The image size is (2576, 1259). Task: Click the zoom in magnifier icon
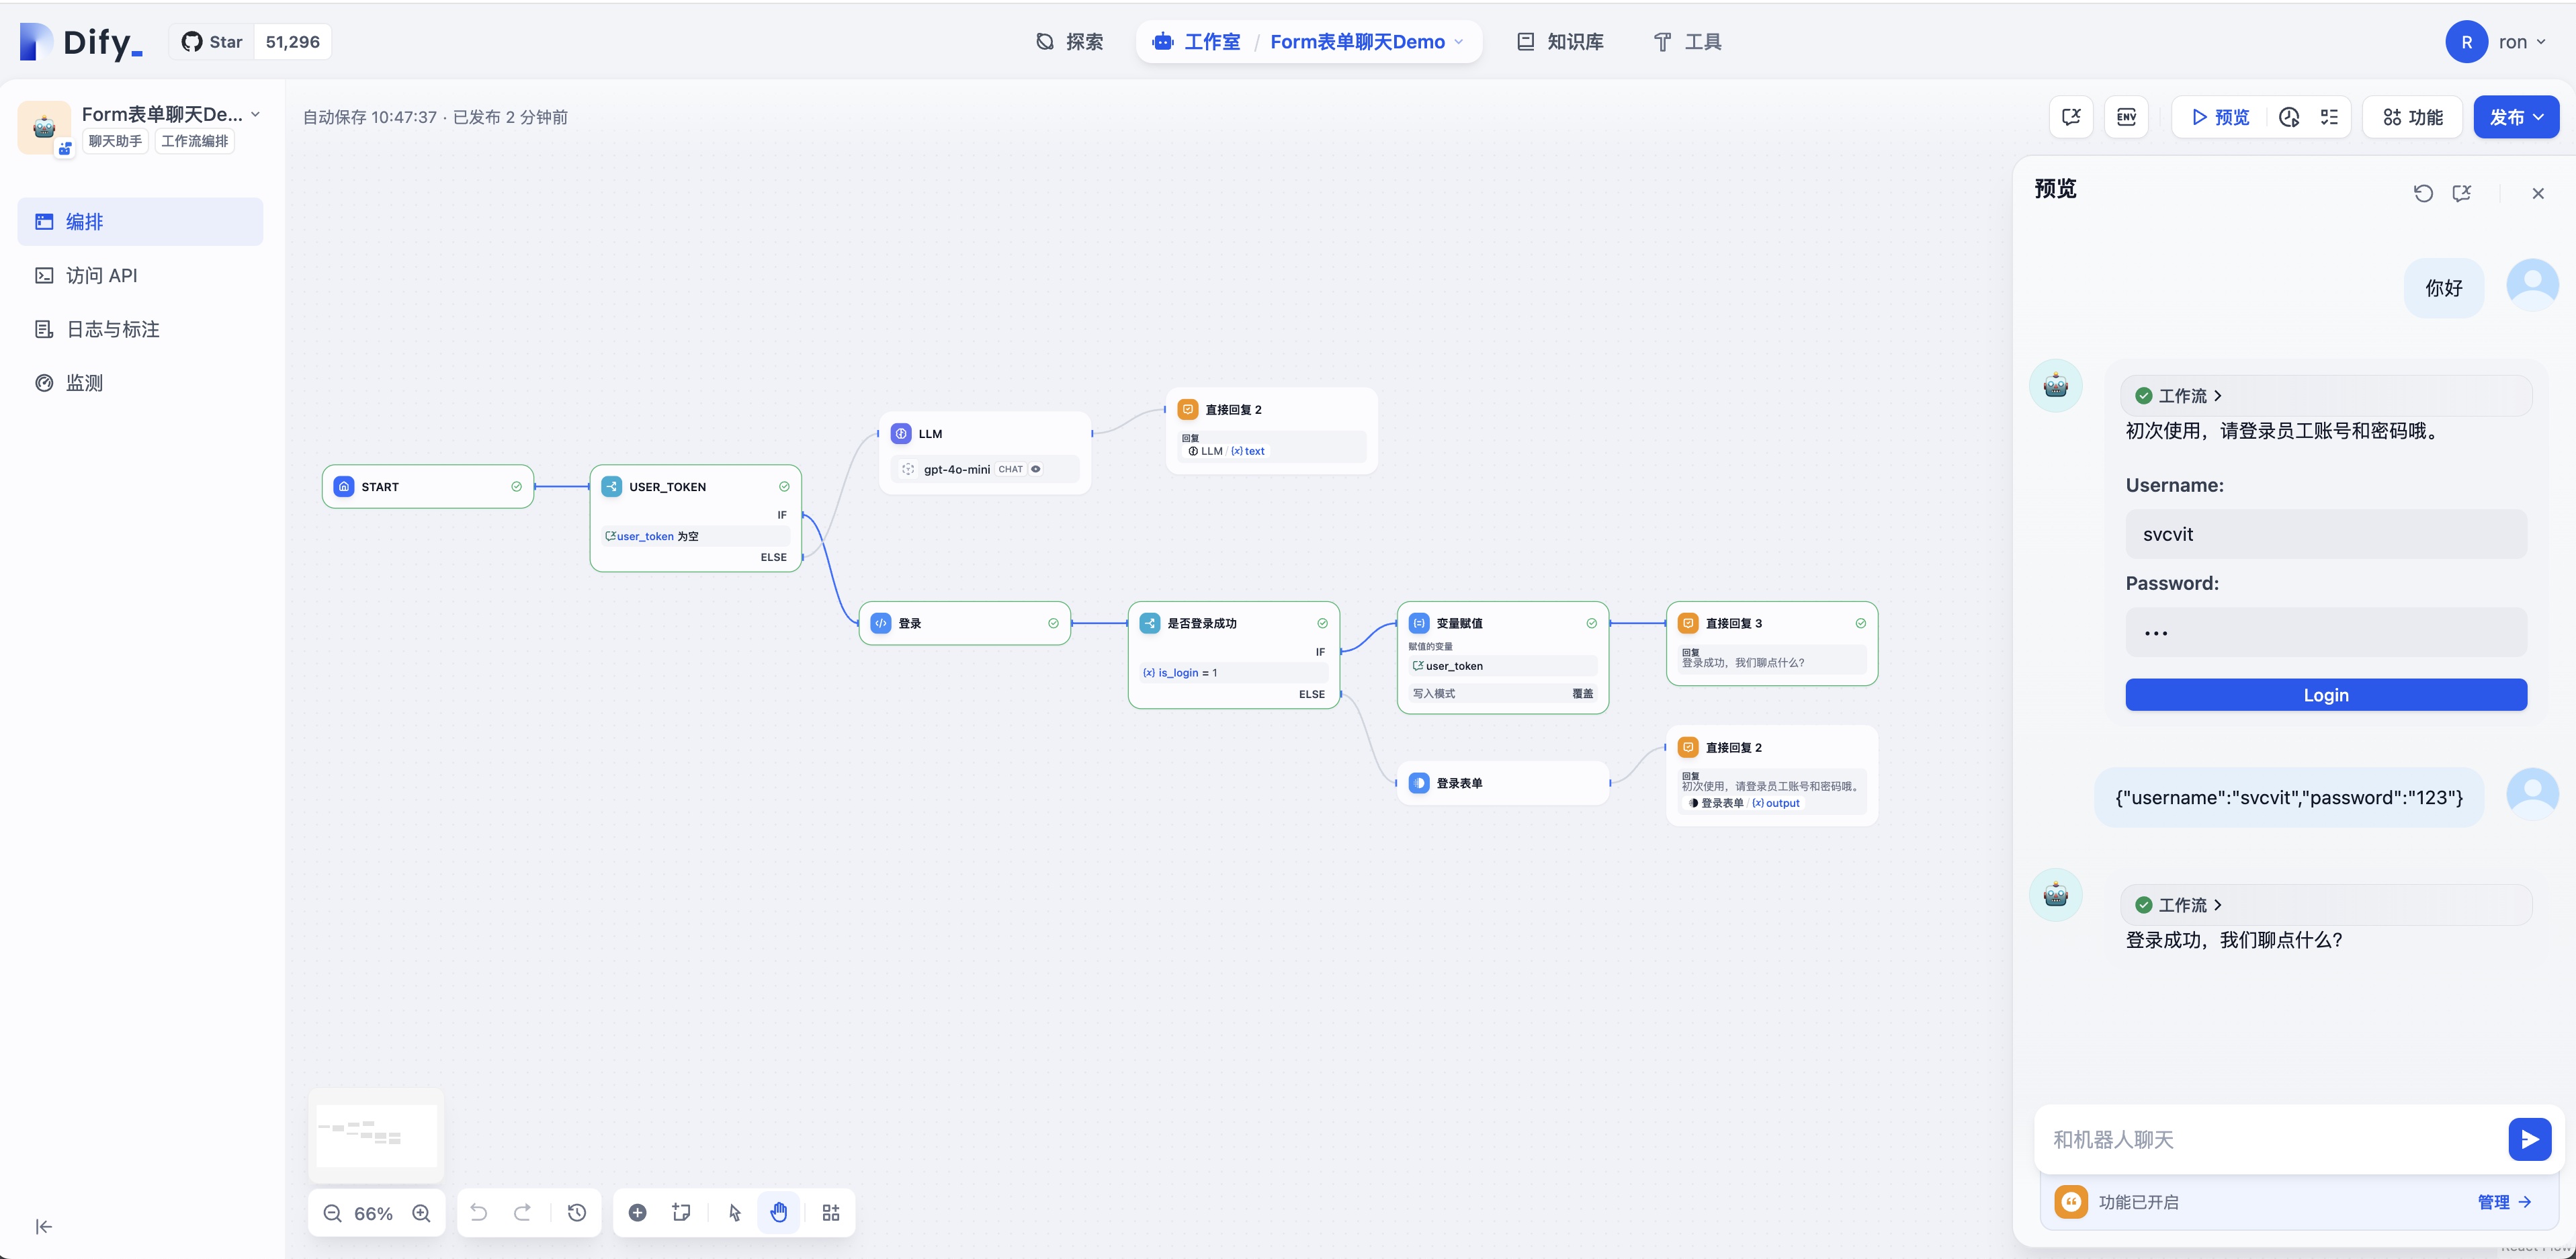click(x=422, y=1213)
